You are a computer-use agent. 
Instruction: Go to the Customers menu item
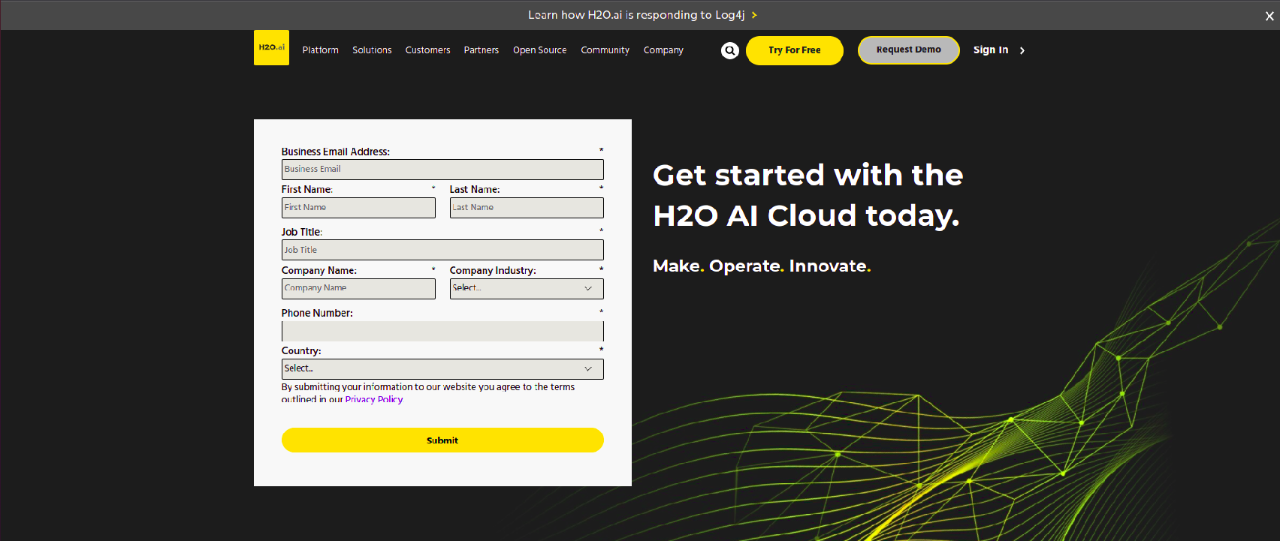pos(427,50)
